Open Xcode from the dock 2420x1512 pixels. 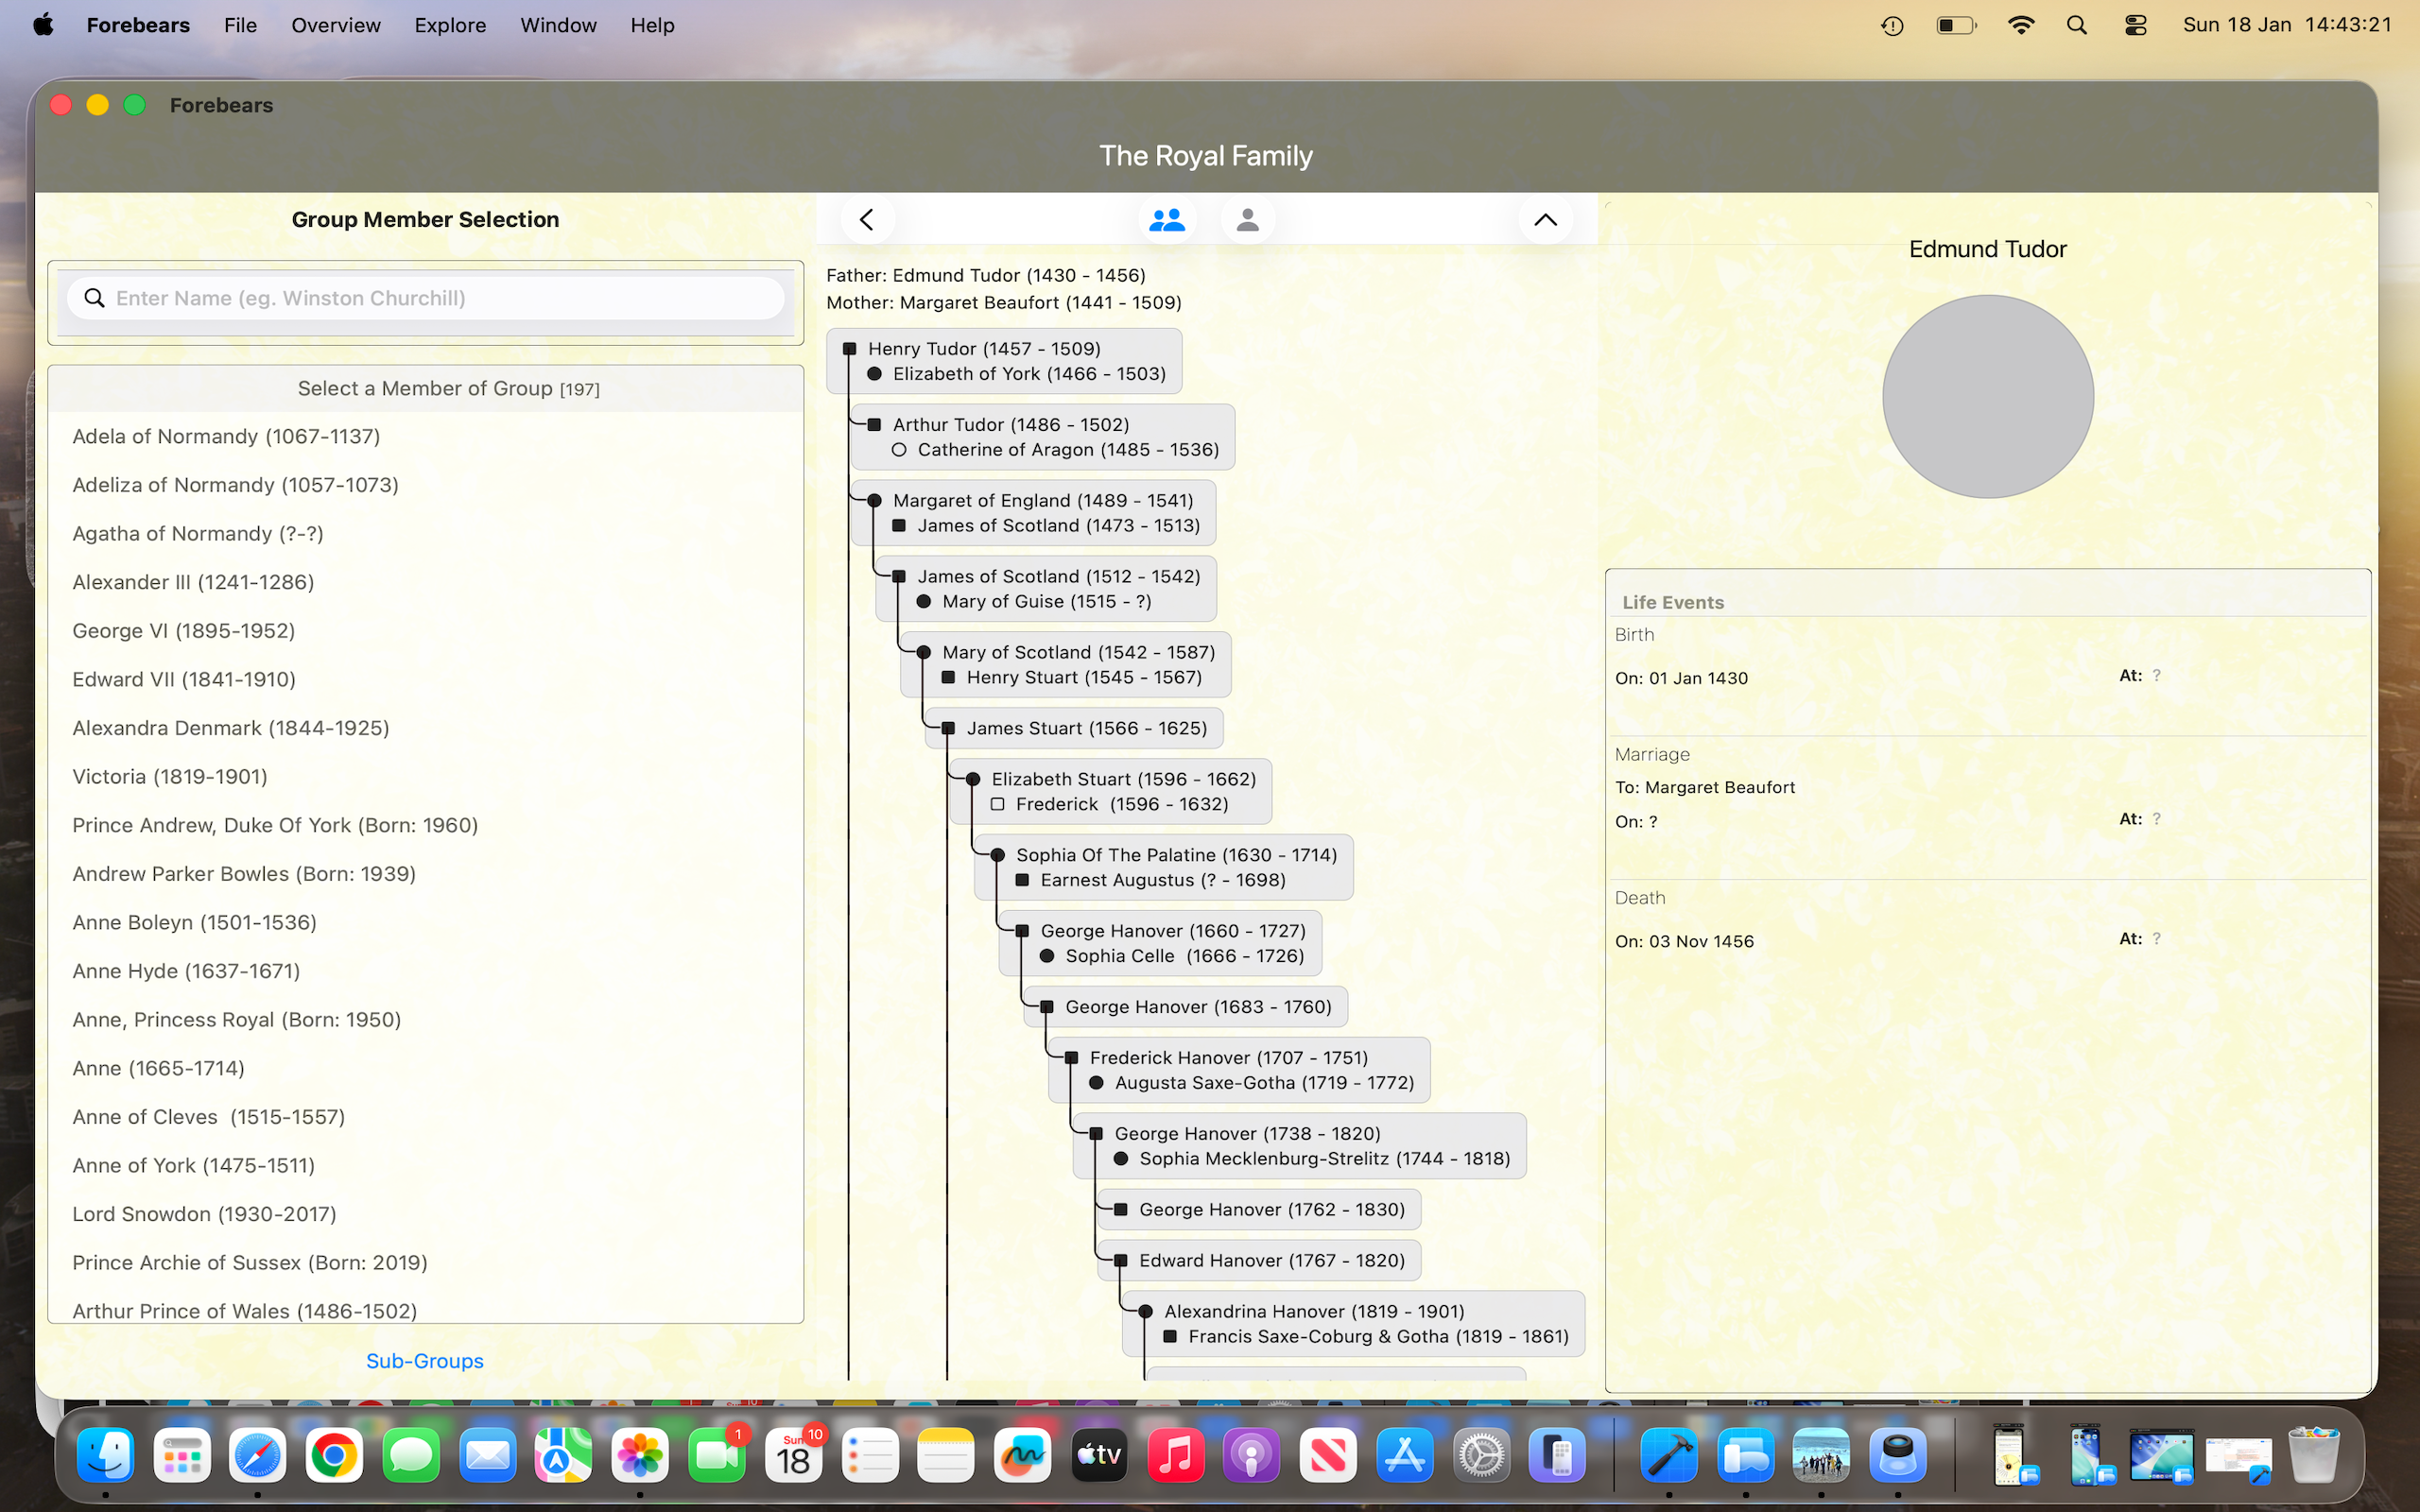coord(1668,1455)
